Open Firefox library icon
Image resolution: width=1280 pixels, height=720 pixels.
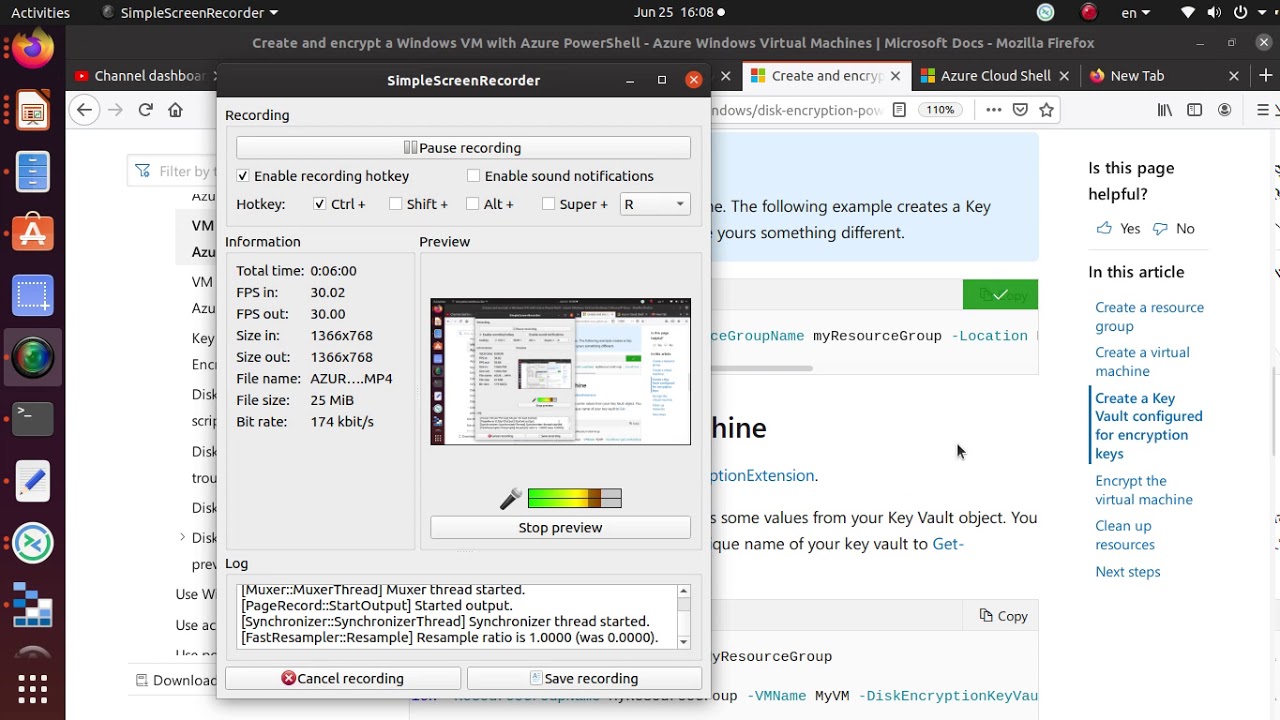click(1165, 110)
